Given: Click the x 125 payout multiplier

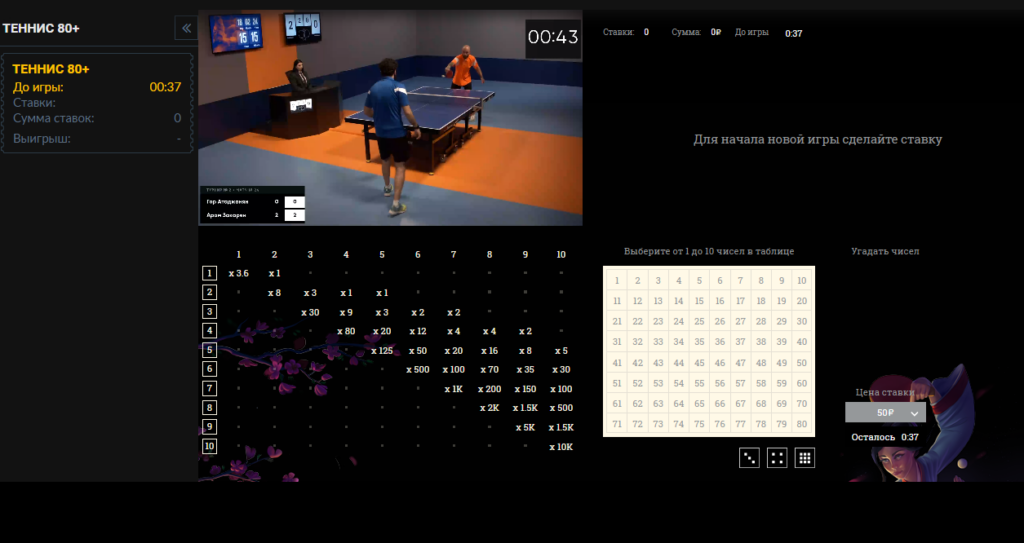Looking at the screenshot, I should (x=382, y=350).
